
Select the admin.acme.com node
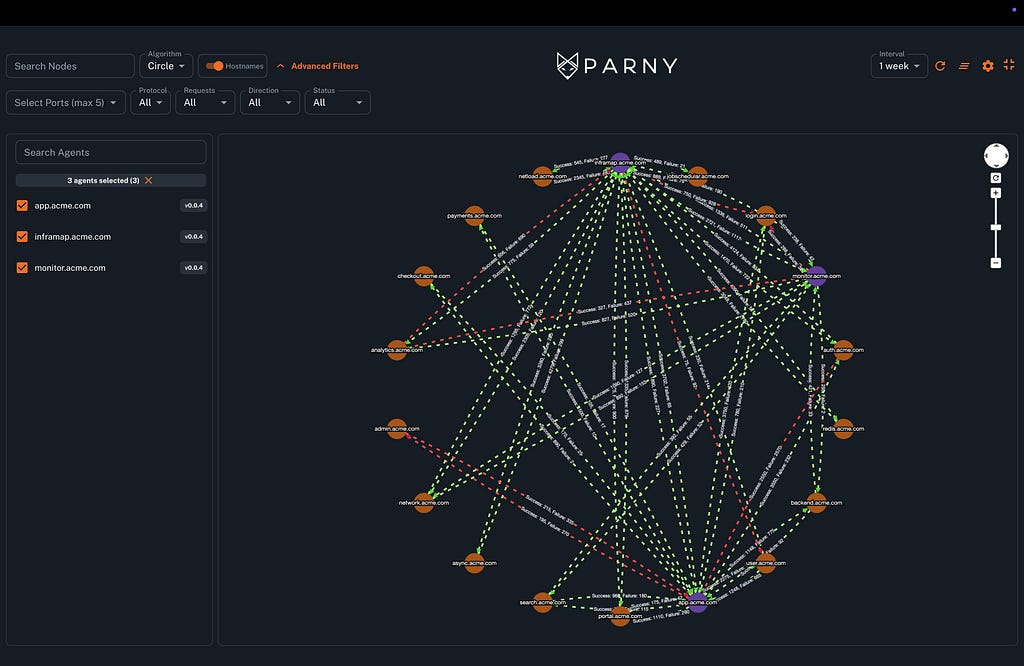point(397,429)
